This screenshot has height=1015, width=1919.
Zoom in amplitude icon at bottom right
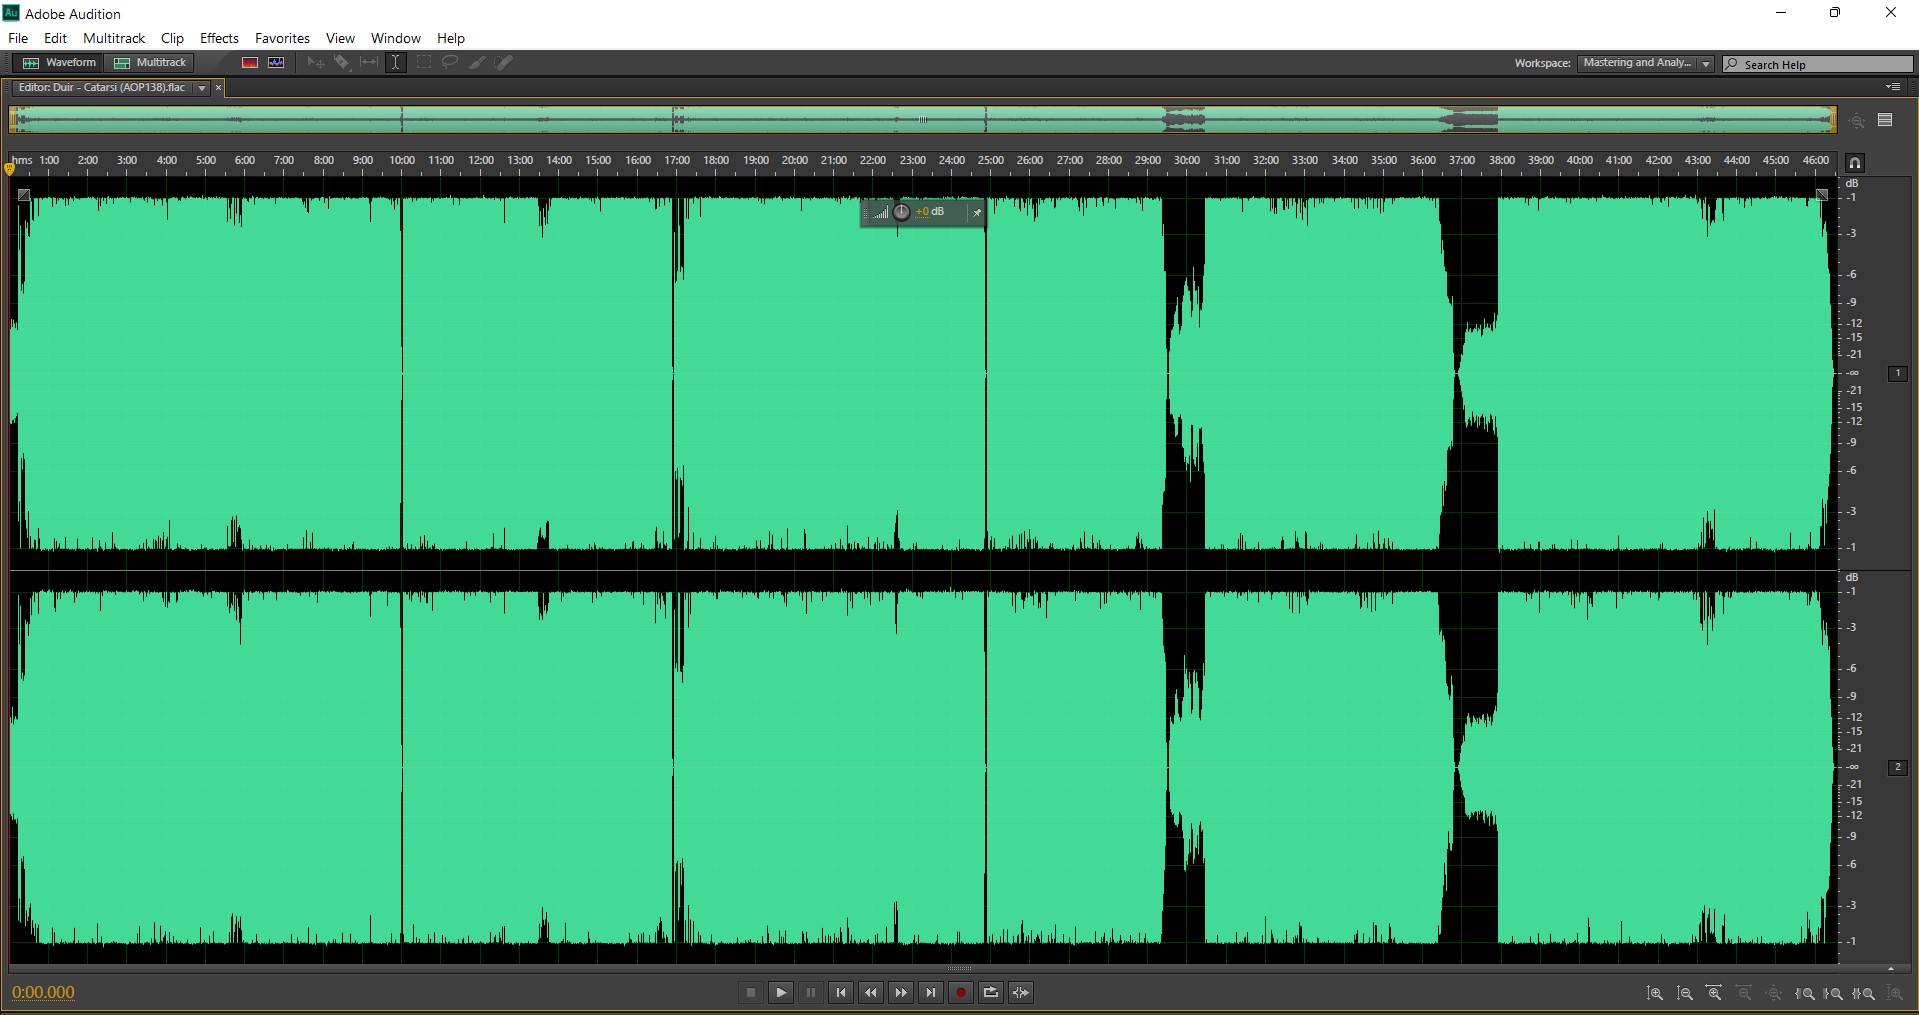click(x=1655, y=993)
